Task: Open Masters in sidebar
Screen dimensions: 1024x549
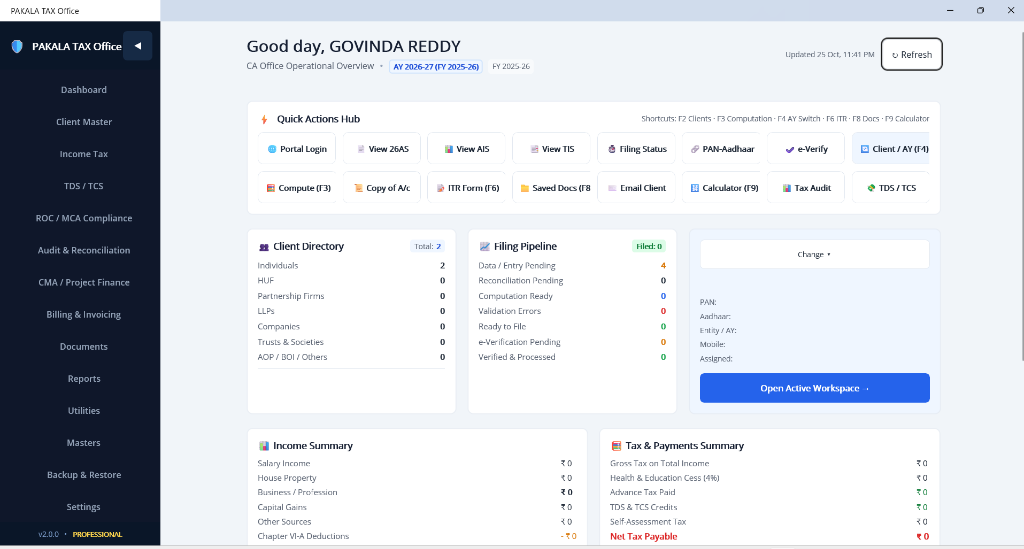Action: 84,443
